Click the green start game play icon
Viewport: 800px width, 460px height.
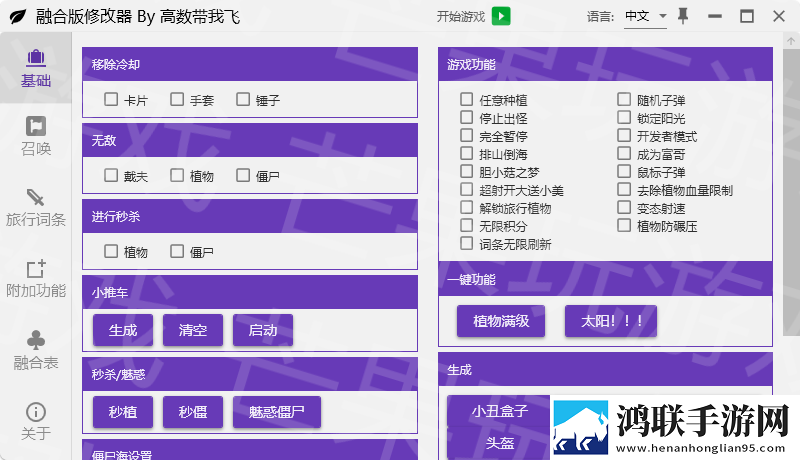[501, 16]
